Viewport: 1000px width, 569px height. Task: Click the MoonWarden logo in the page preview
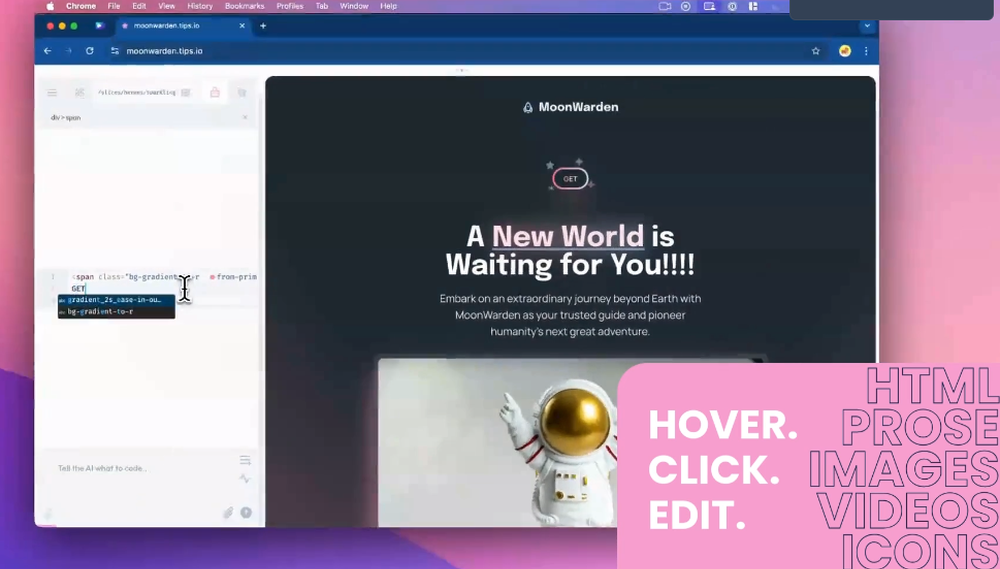point(571,107)
